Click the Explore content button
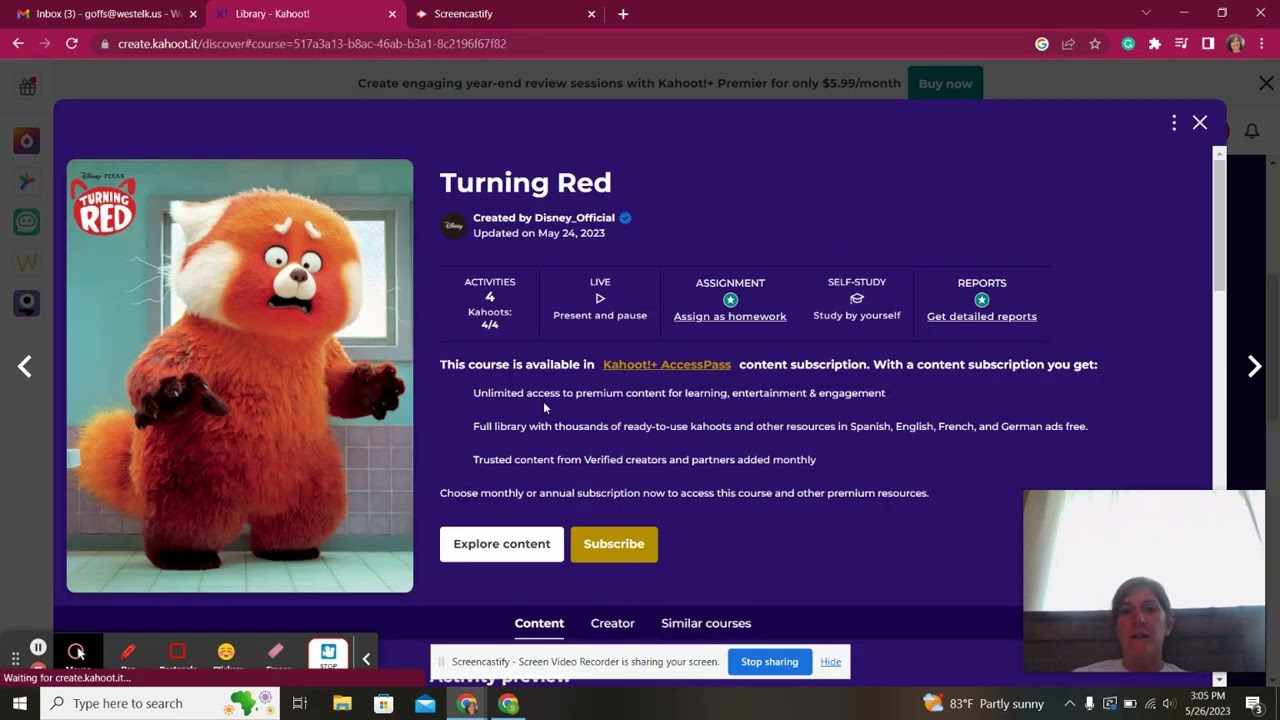The height and width of the screenshot is (720, 1280). tap(502, 544)
